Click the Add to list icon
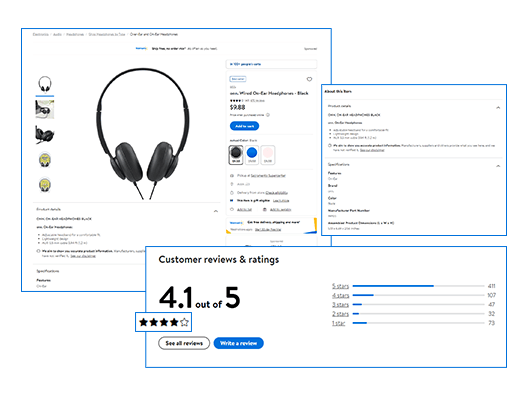528x395 pixels. [x=232, y=209]
